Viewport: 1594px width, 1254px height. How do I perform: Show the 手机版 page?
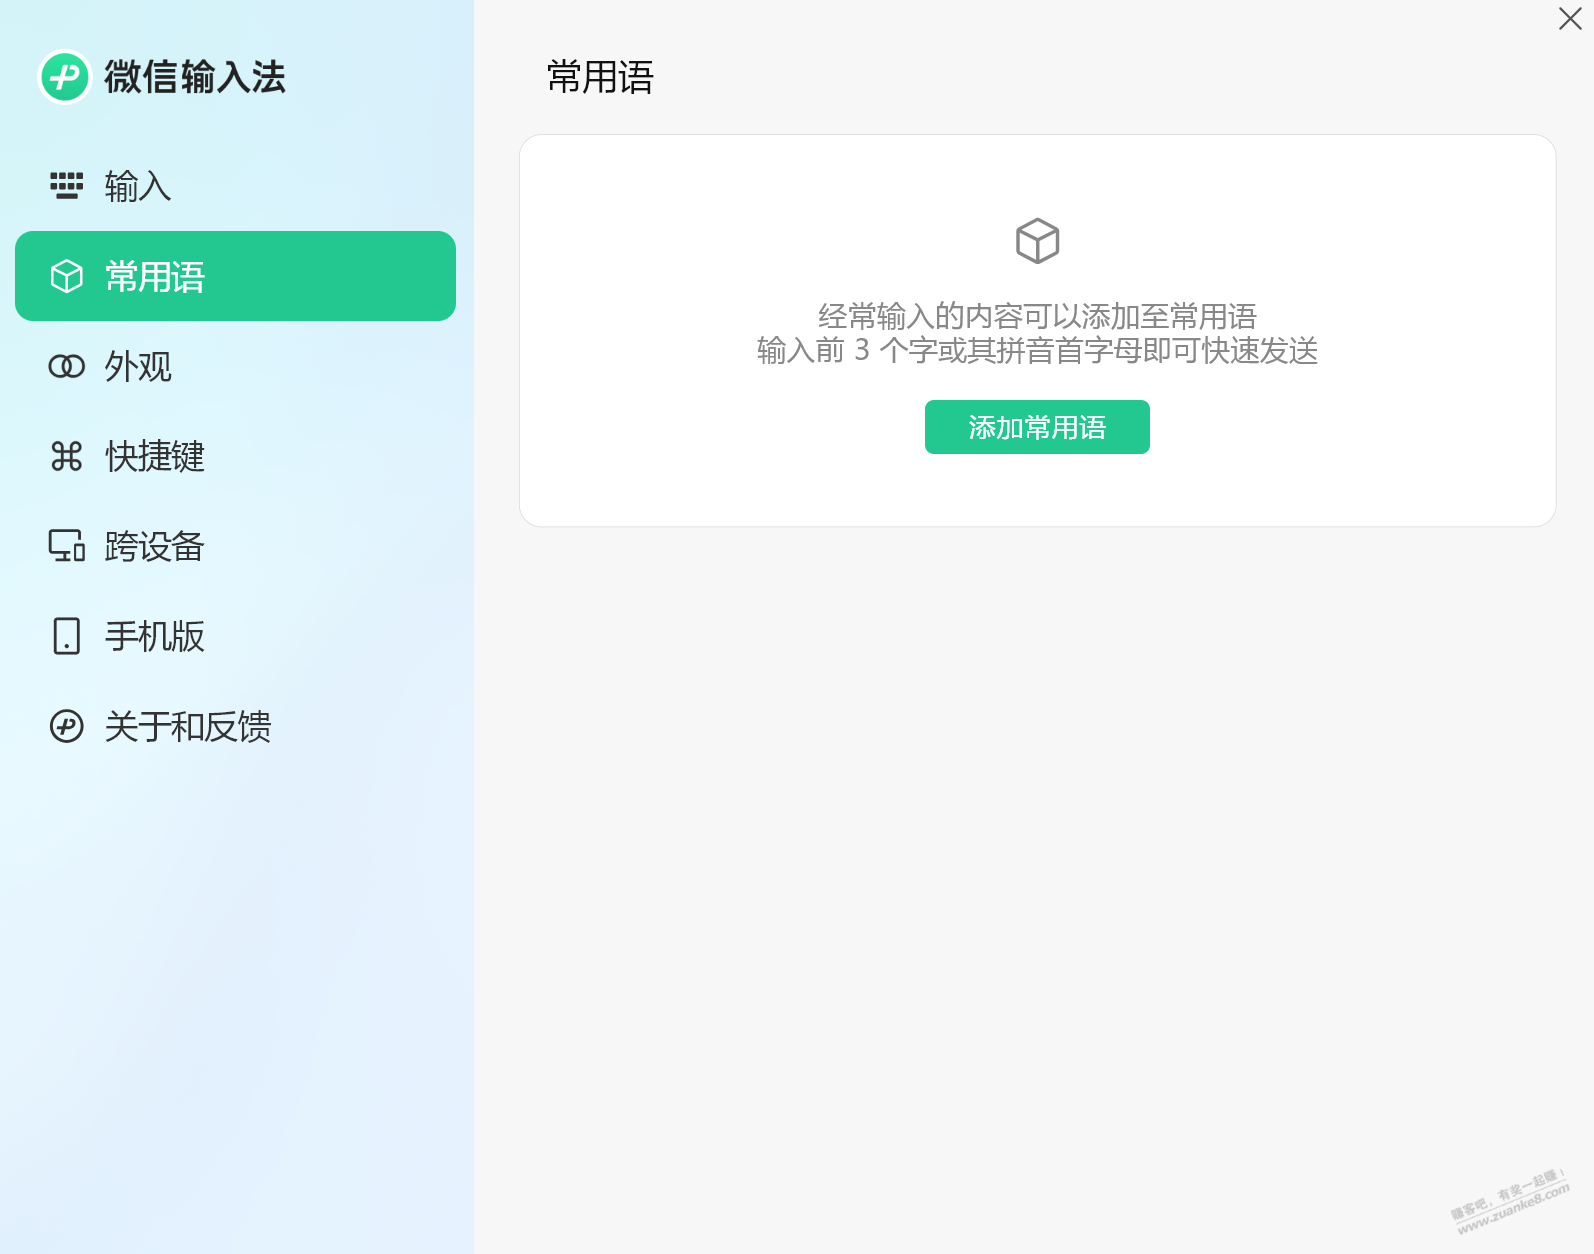tap(235, 636)
